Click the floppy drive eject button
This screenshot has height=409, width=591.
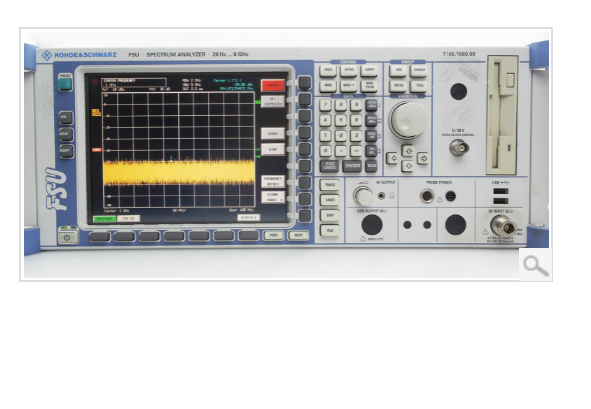point(510,81)
